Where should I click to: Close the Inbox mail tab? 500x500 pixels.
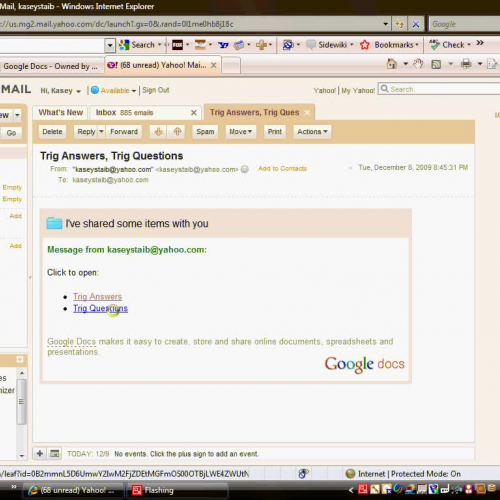[x=194, y=113]
